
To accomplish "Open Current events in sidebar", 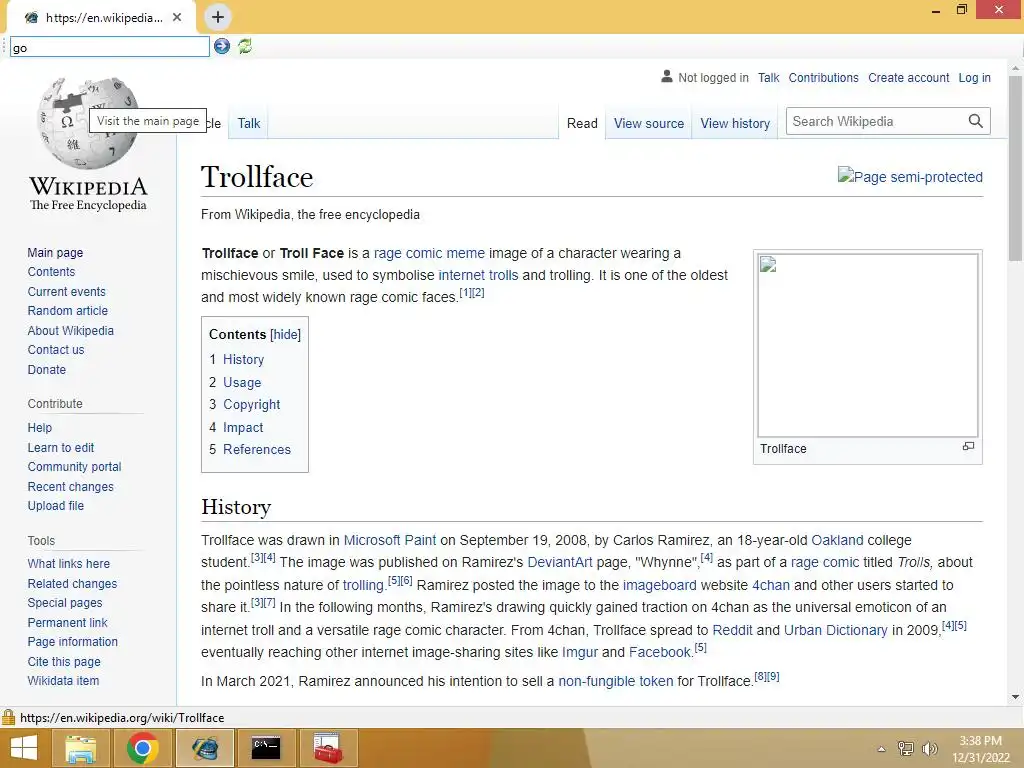I will click(66, 291).
